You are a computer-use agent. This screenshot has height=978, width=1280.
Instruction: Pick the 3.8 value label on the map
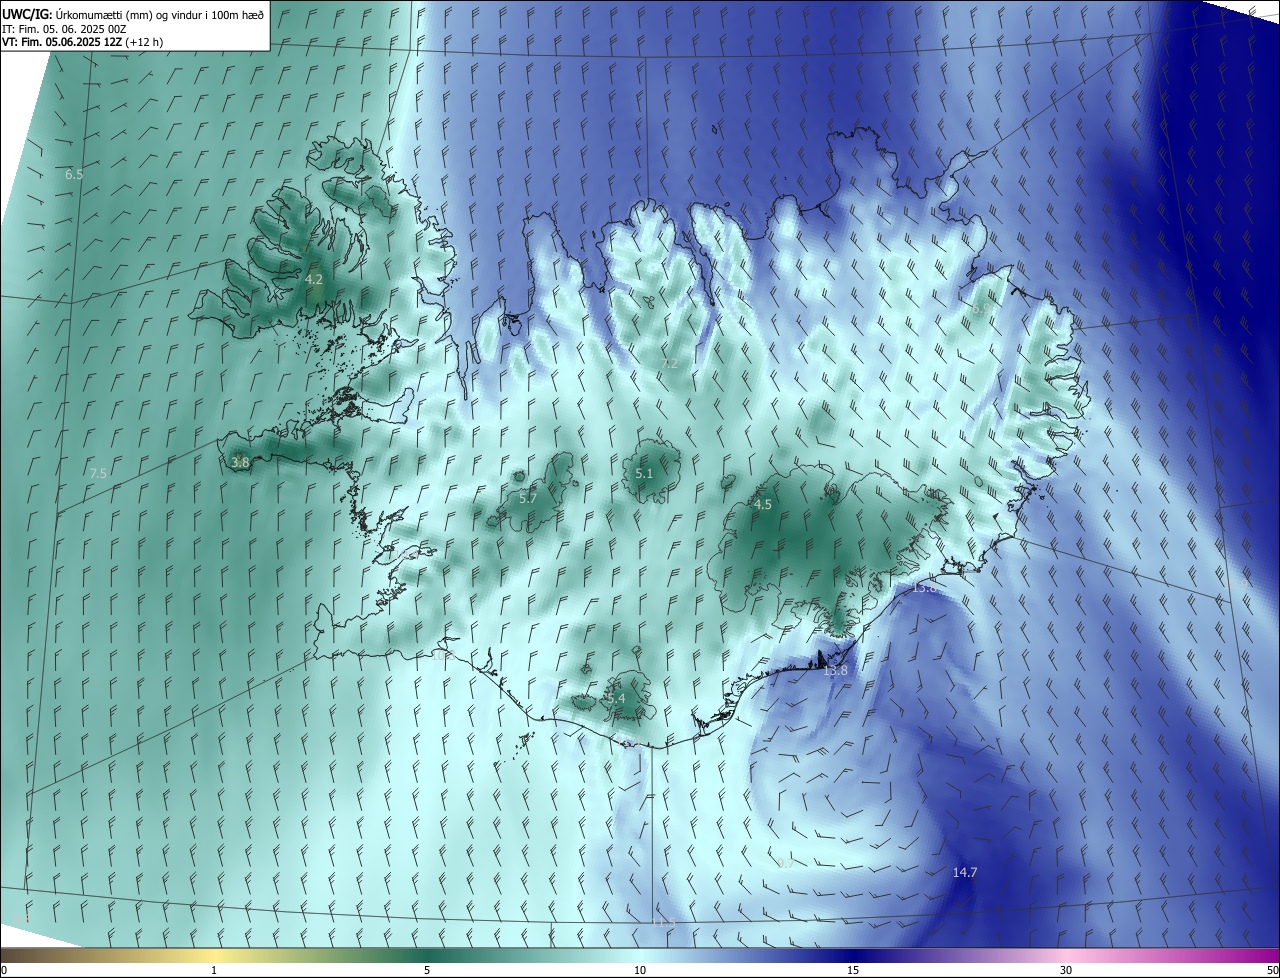coord(240,462)
